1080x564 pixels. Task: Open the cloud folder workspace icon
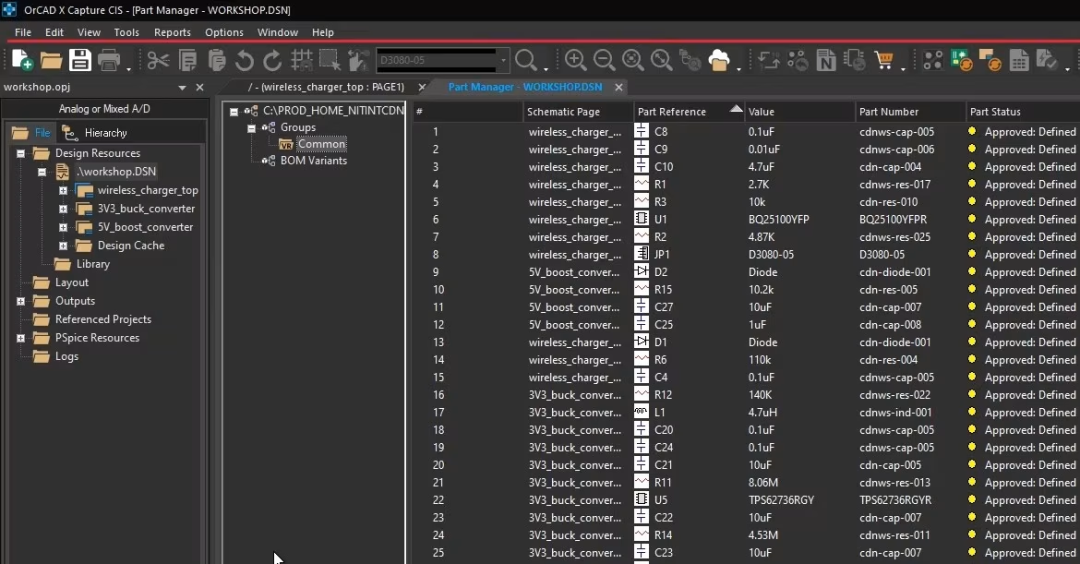718,61
